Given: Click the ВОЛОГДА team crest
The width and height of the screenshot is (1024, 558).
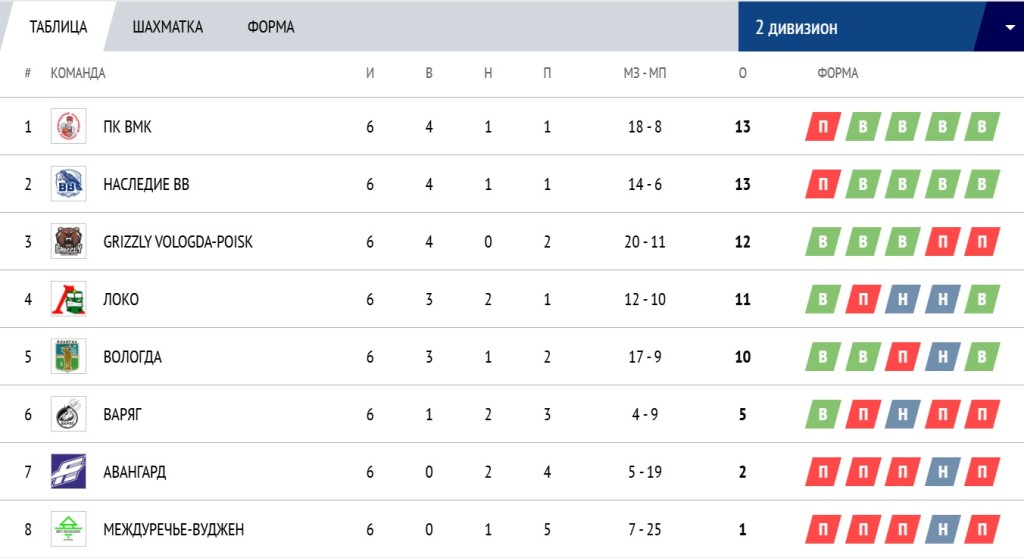Looking at the screenshot, I should 69,356.
